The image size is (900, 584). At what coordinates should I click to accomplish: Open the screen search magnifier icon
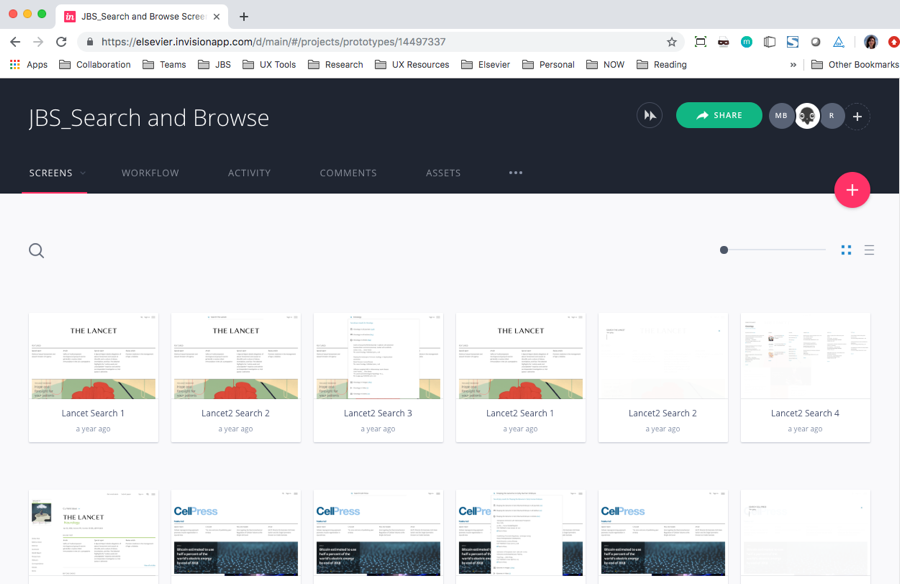(x=37, y=251)
